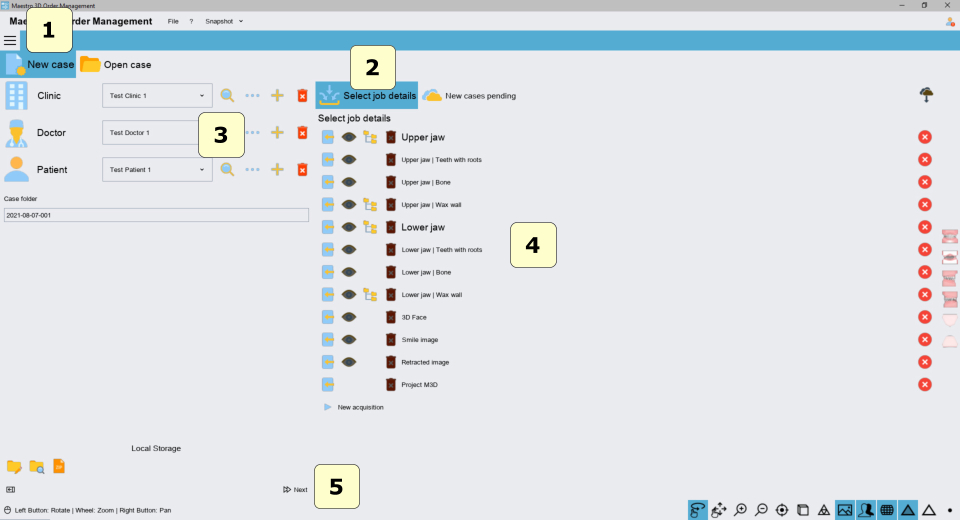Click the Local Storage label
The height and width of the screenshot is (520, 960).
point(156,448)
